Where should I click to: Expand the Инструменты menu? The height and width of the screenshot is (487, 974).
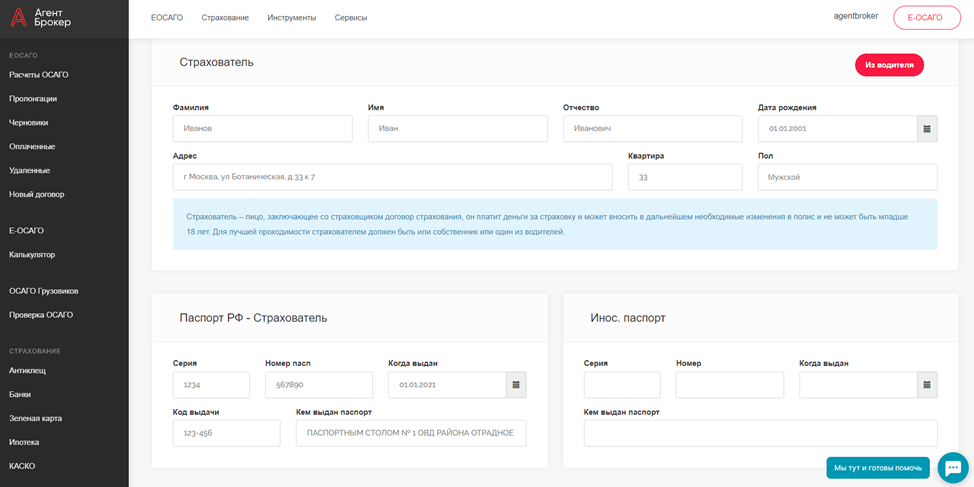pos(291,18)
